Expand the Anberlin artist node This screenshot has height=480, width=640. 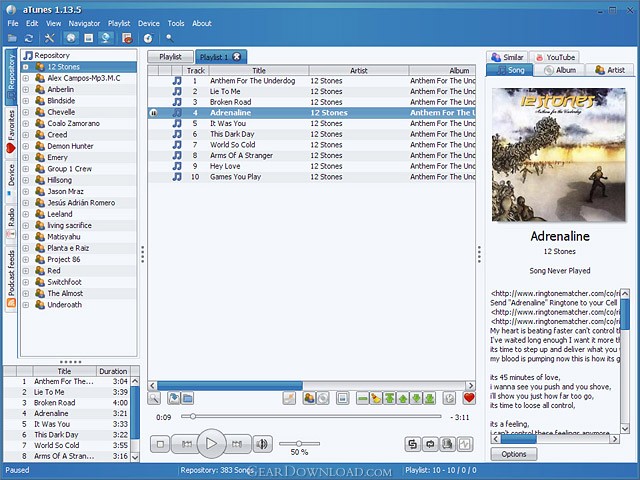tap(26, 89)
